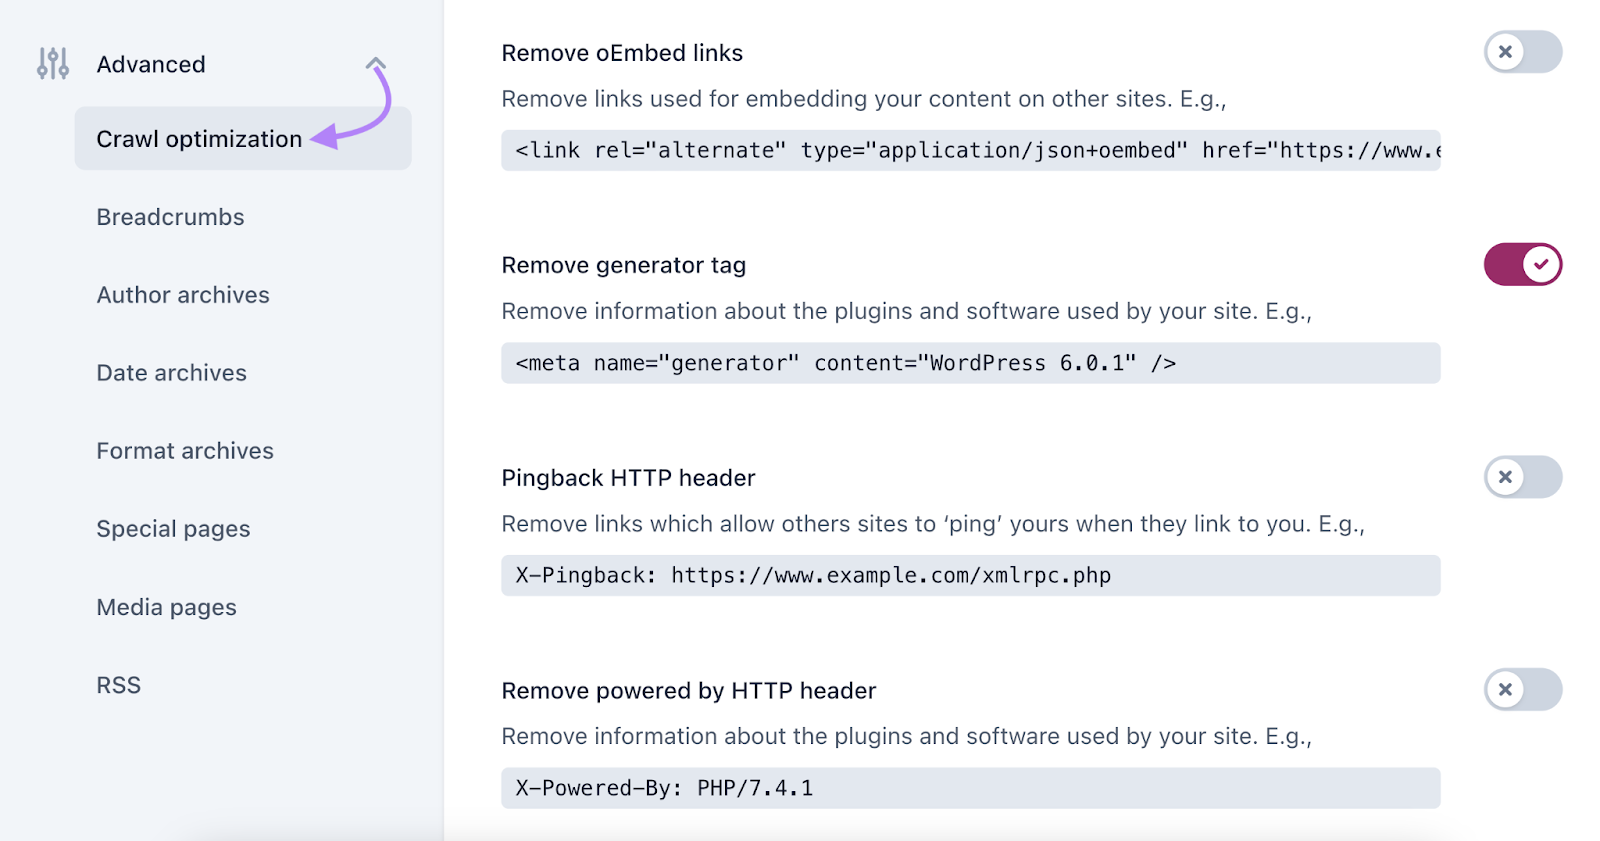Select Crawl optimization in sidebar
This screenshot has width=1600, height=841.
pyautogui.click(x=199, y=139)
